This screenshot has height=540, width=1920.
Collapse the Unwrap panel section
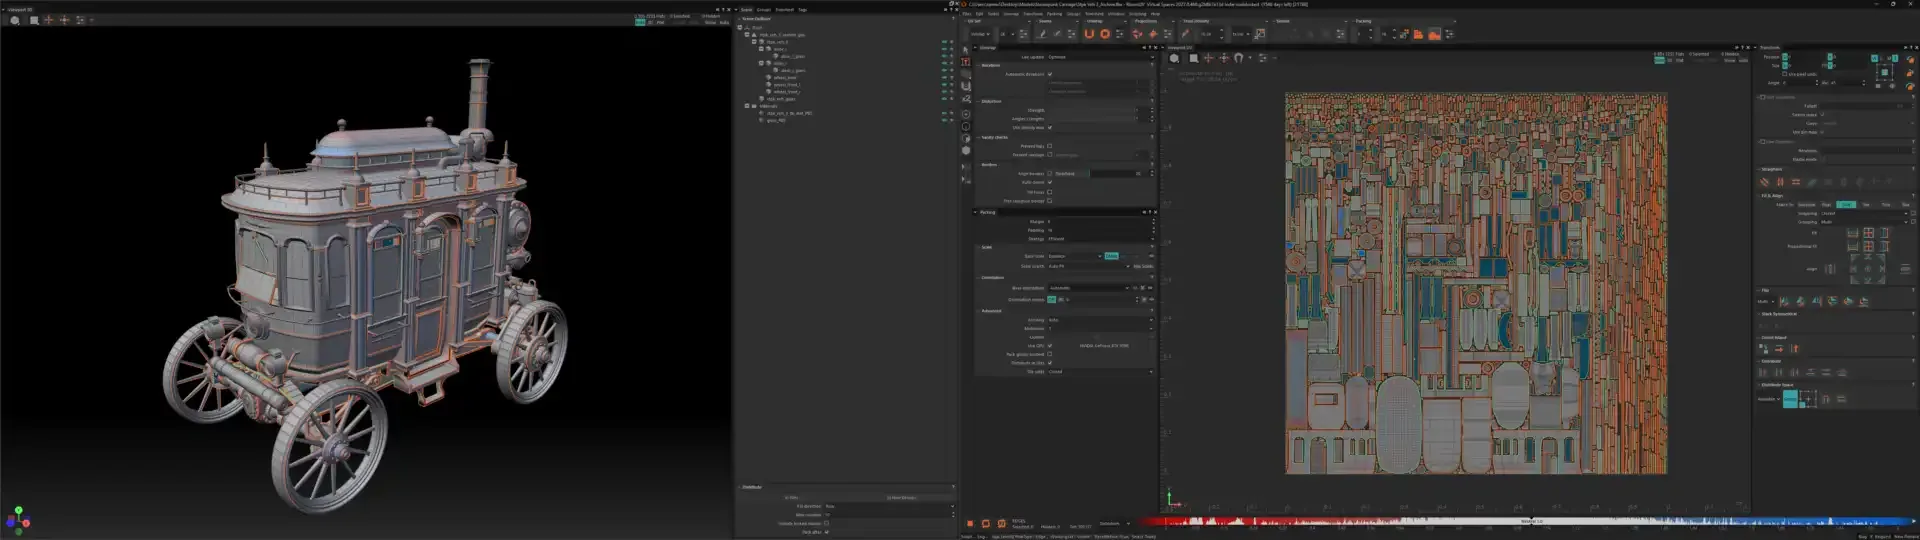pyautogui.click(x=975, y=47)
